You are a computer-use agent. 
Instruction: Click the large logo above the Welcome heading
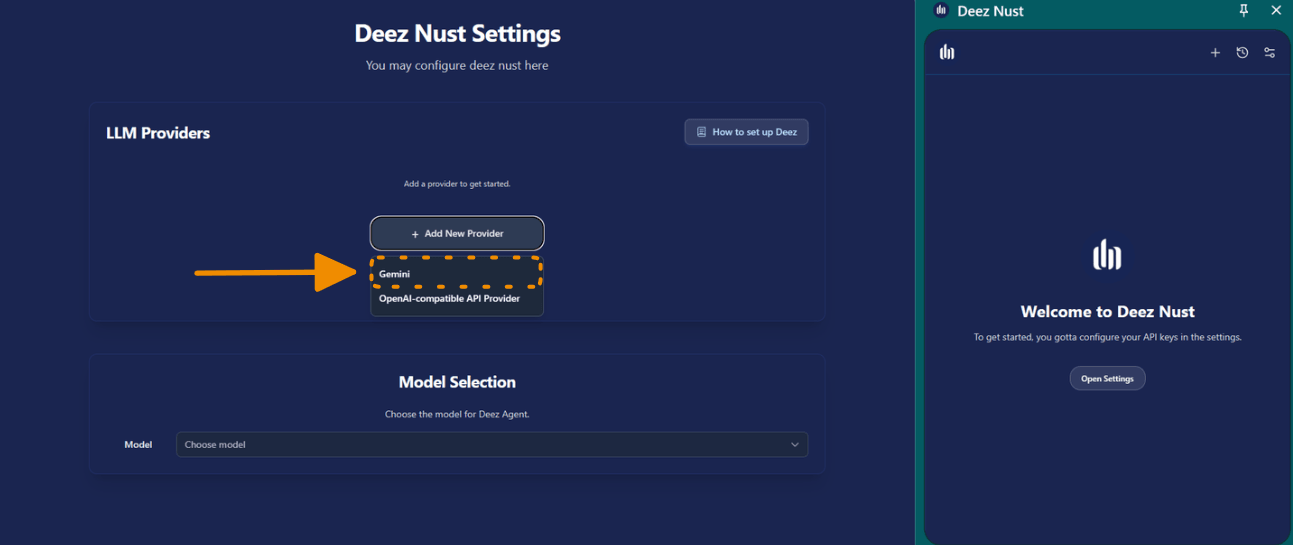tap(1107, 255)
